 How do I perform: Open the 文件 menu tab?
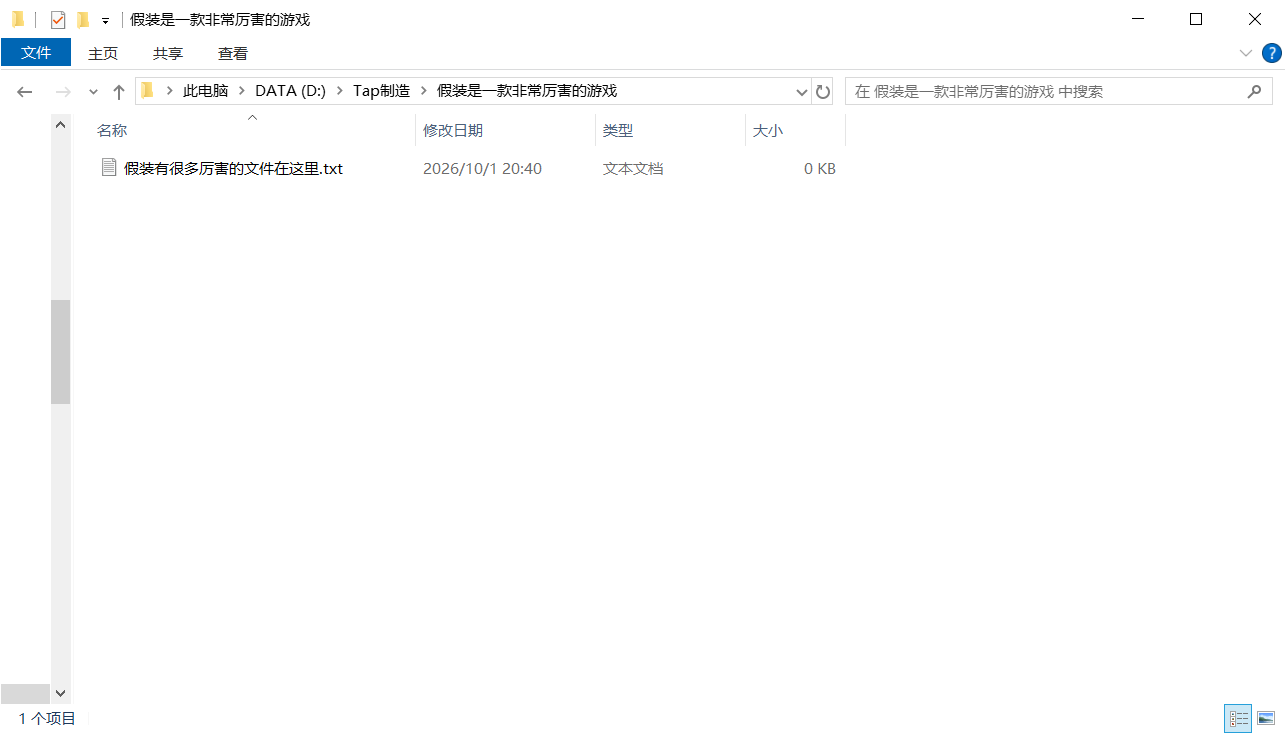coord(36,52)
